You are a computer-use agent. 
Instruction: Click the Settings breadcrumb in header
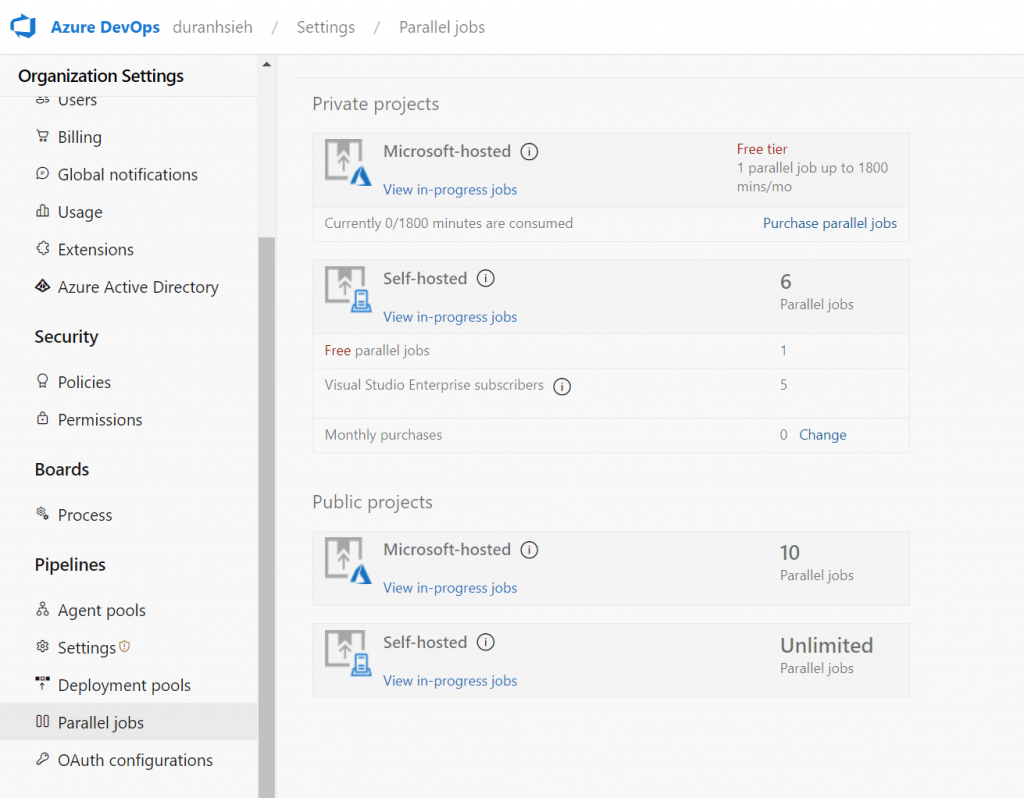click(x=326, y=27)
